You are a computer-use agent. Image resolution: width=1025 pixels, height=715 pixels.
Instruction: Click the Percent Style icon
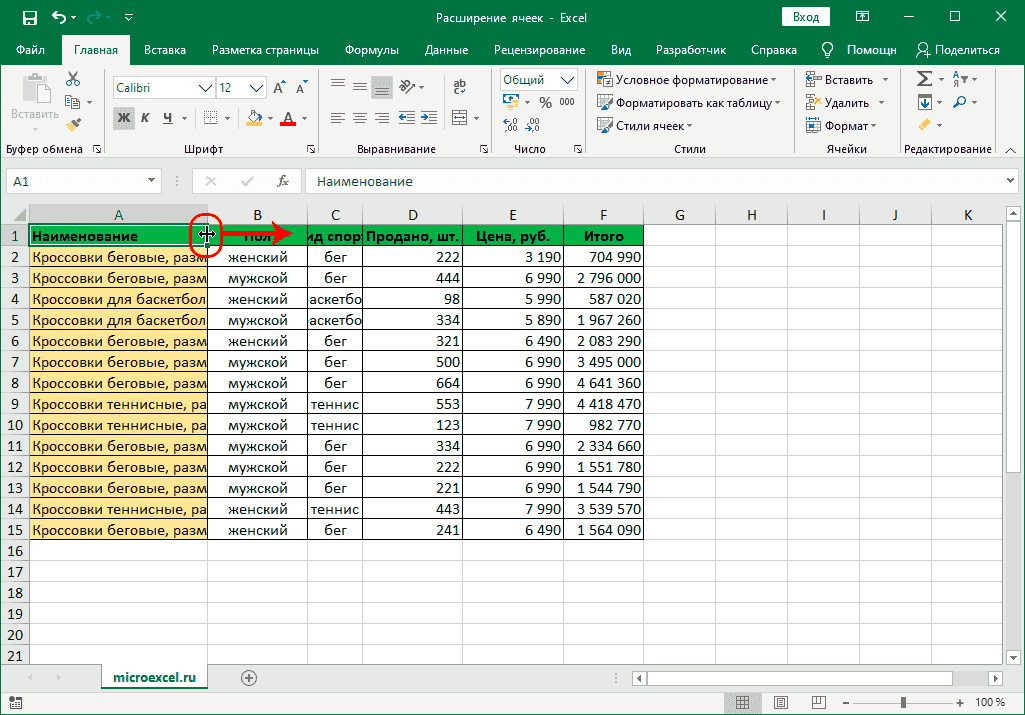(545, 102)
